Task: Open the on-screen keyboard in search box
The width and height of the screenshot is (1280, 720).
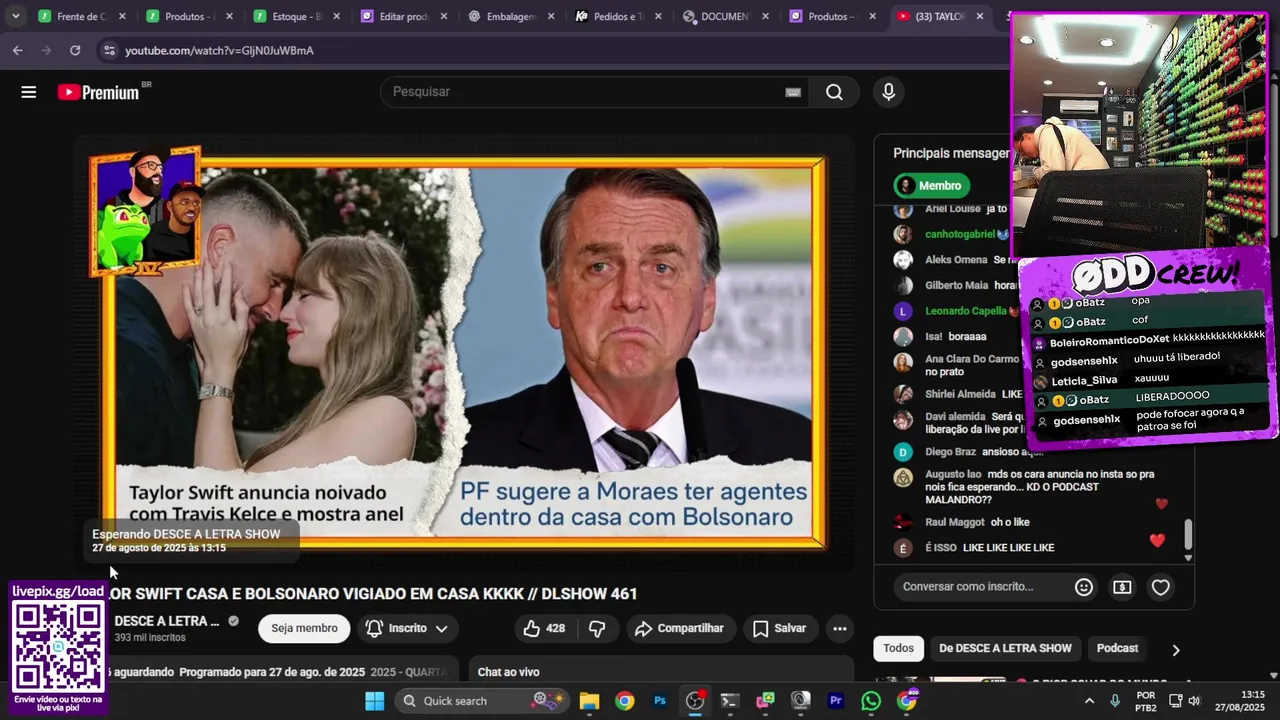Action: click(792, 92)
